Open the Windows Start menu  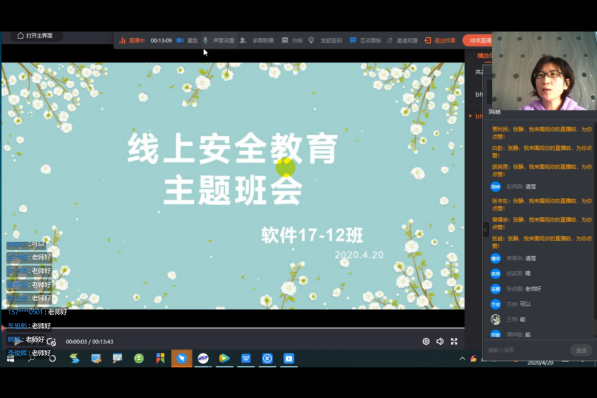[x=10, y=358]
